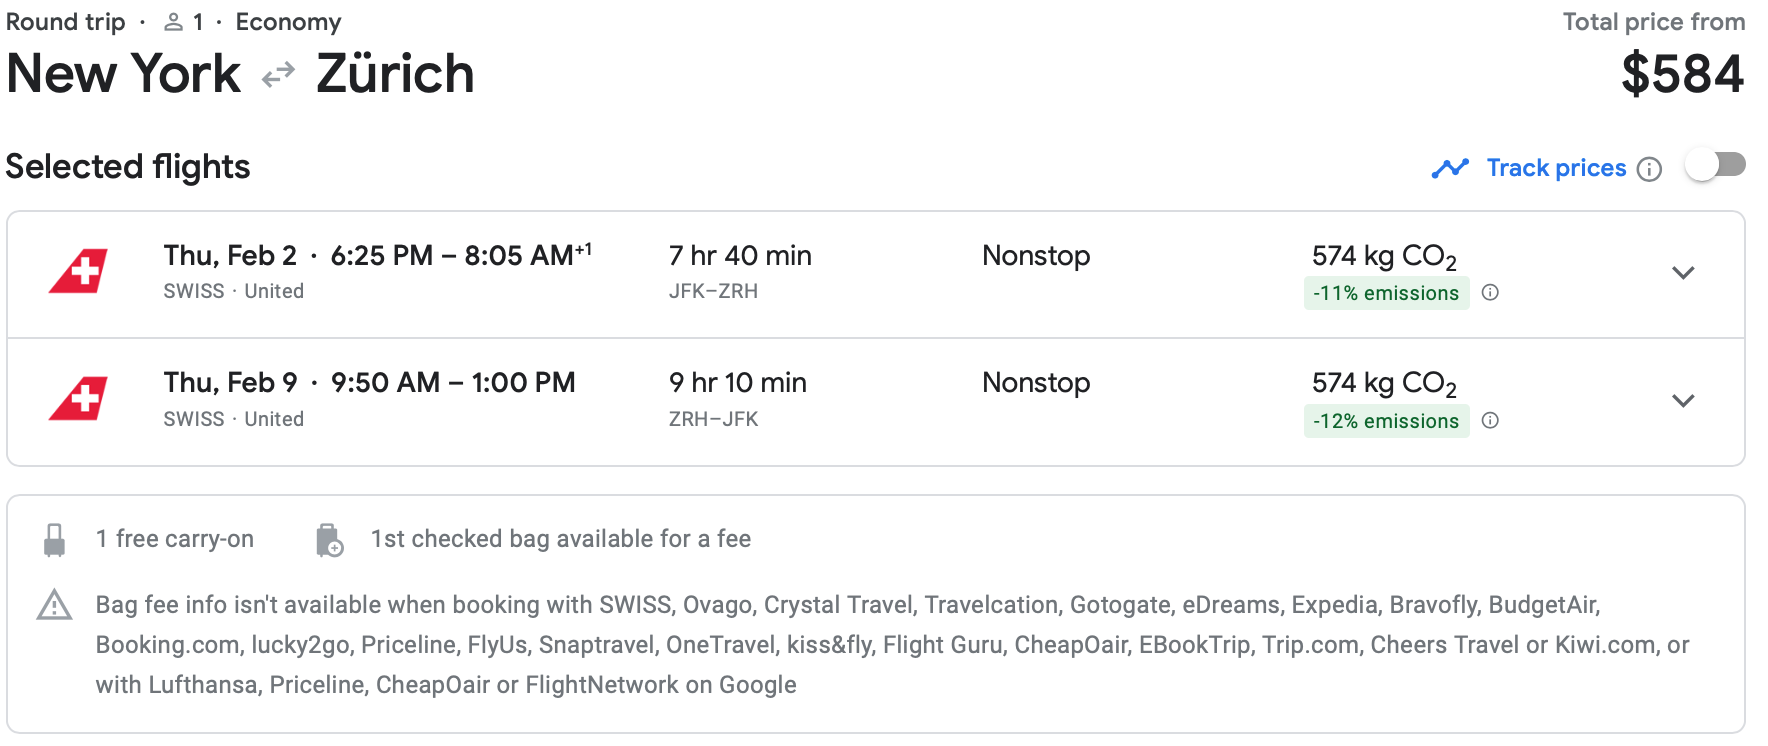Expand the Feb 9 ZRH–JFK flight details
The height and width of the screenshot is (746, 1768).
click(1684, 401)
